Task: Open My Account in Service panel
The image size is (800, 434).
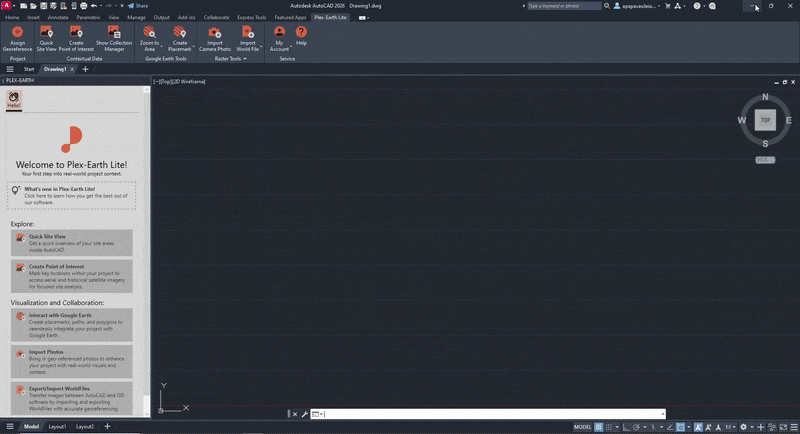Action: pyautogui.click(x=279, y=39)
